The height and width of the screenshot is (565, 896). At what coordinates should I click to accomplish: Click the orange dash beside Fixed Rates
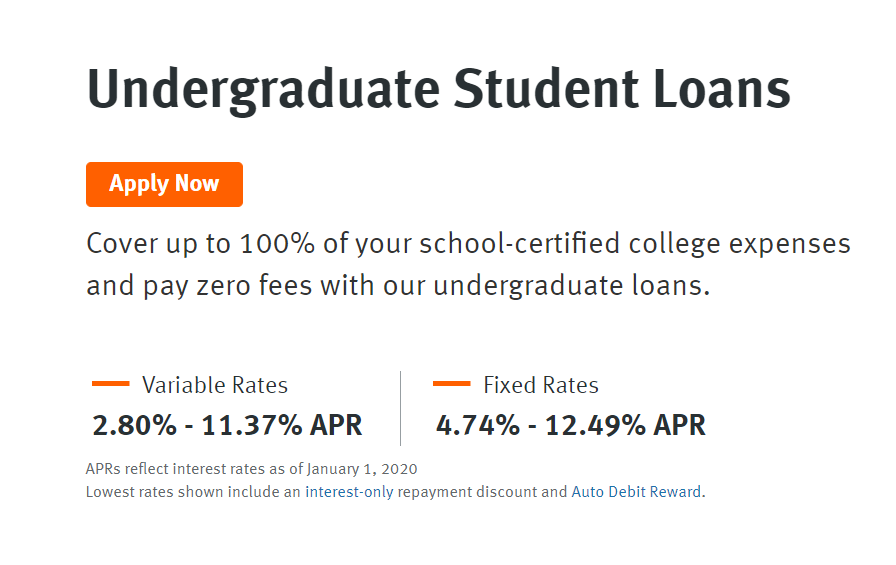point(451,384)
